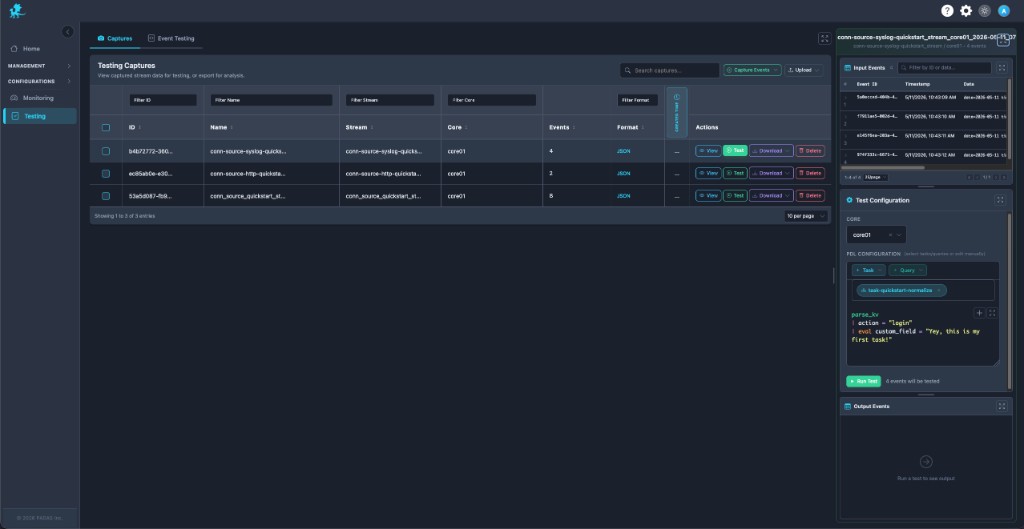Maximize the Test Configuration panel

1000,200
